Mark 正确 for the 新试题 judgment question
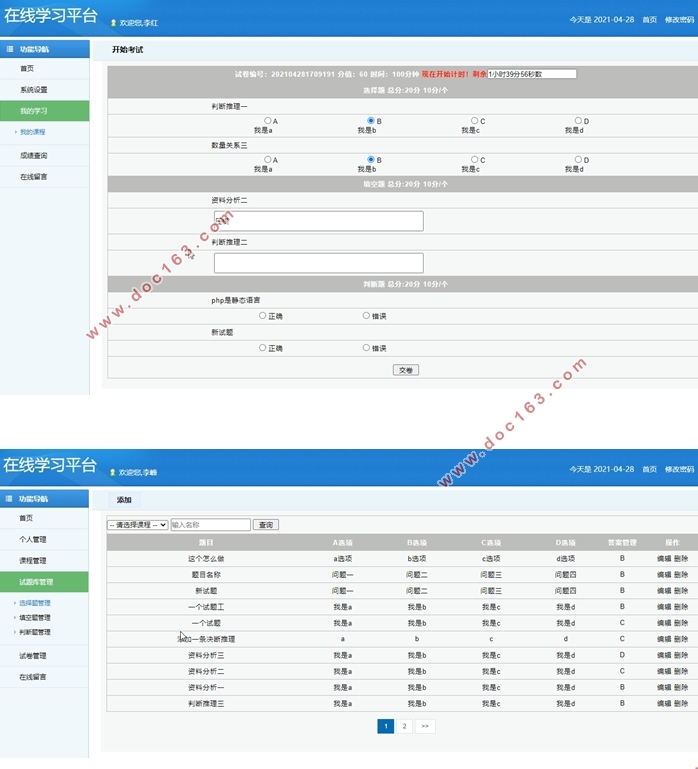Screen dimensions: 698x769 click(262, 348)
